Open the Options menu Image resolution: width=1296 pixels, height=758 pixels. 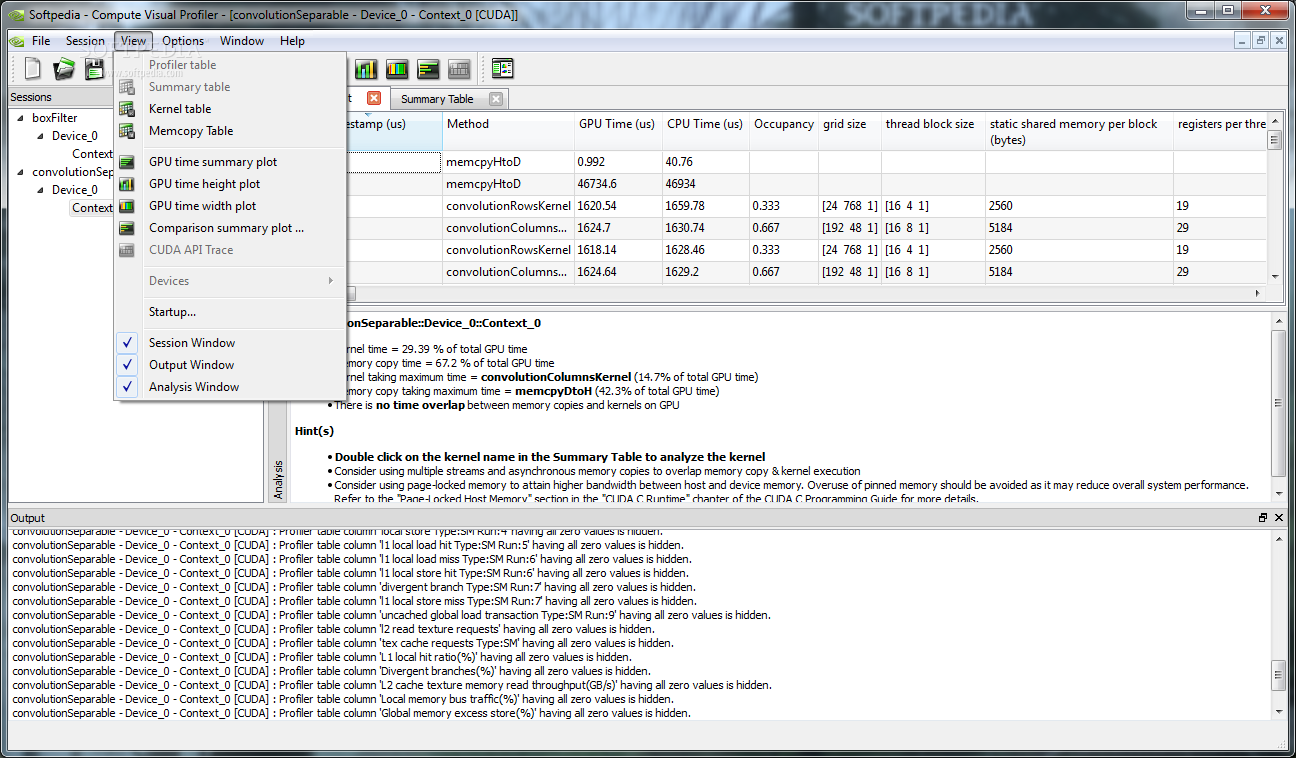point(183,41)
